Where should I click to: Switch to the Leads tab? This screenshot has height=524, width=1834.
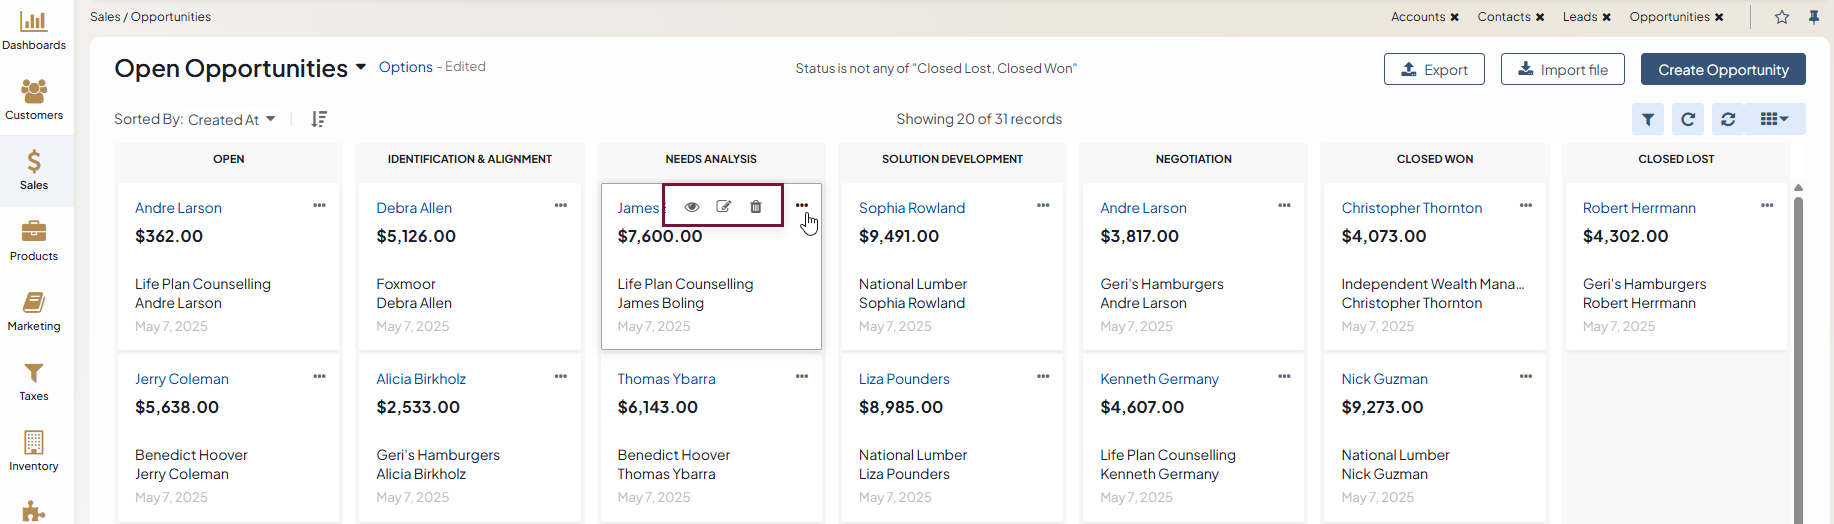pyautogui.click(x=1579, y=17)
